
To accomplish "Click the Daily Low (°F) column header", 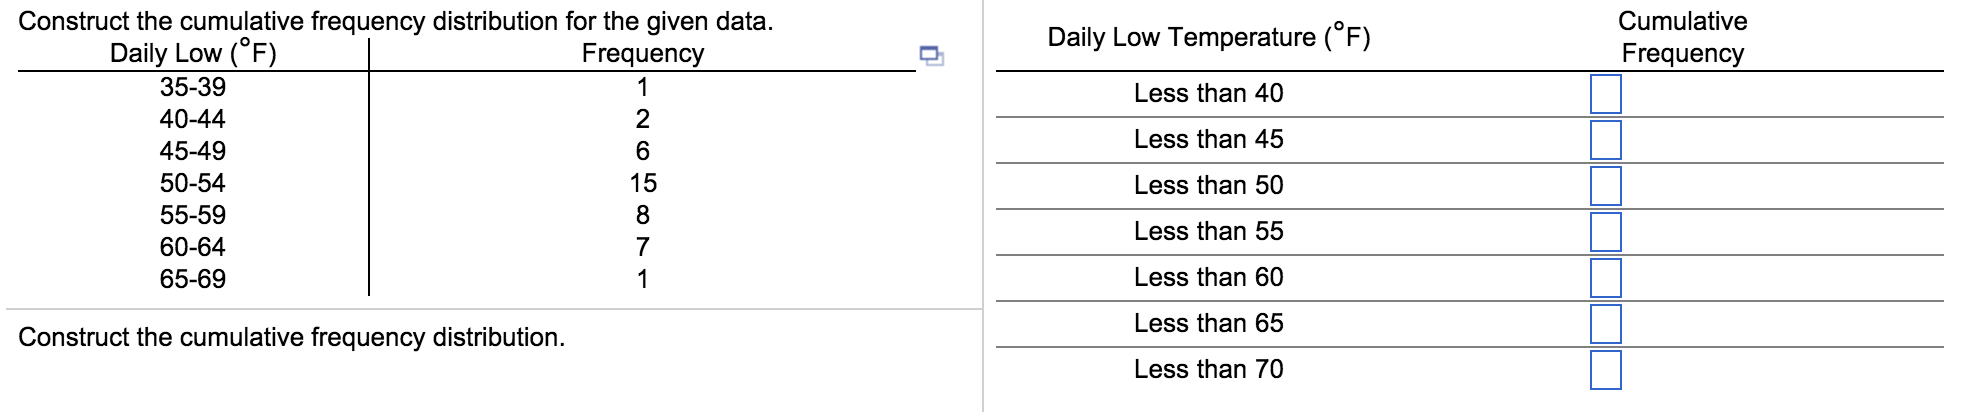I will [x=193, y=53].
